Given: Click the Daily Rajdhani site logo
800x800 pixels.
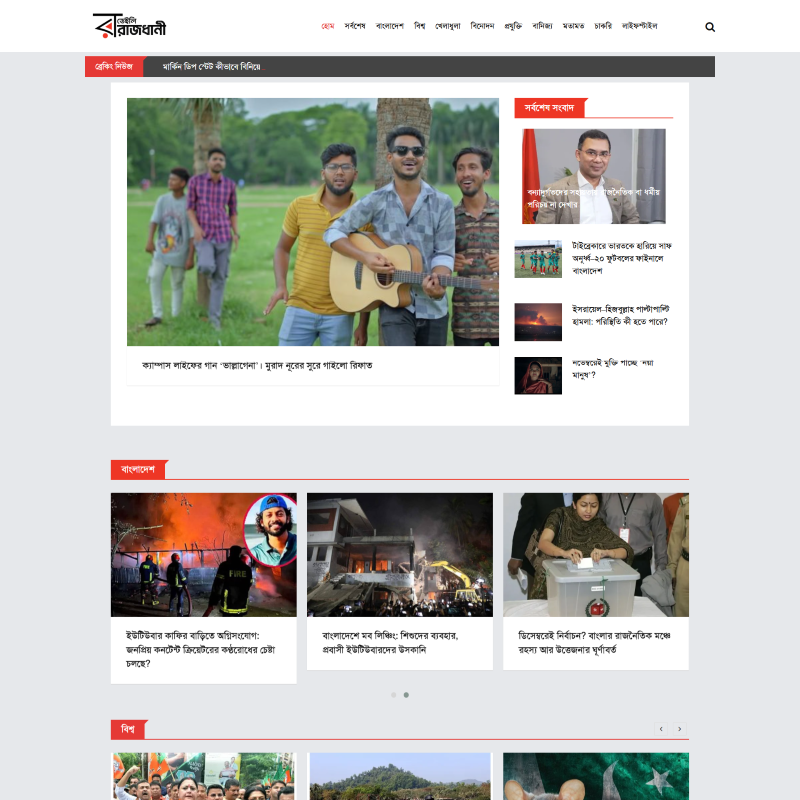Looking at the screenshot, I should [x=129, y=26].
